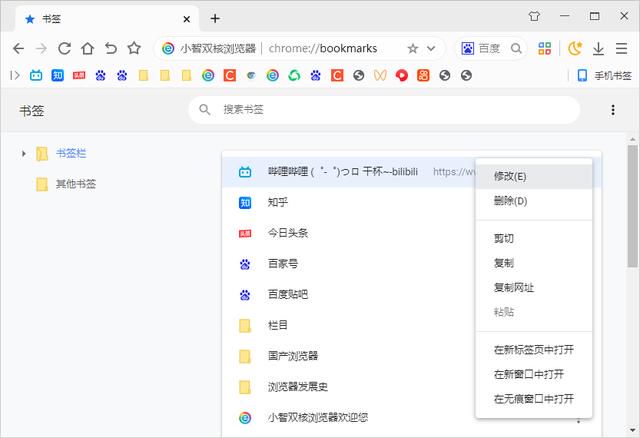Open a new tab with the plus button
This screenshot has width=640, height=438.
click(x=215, y=18)
